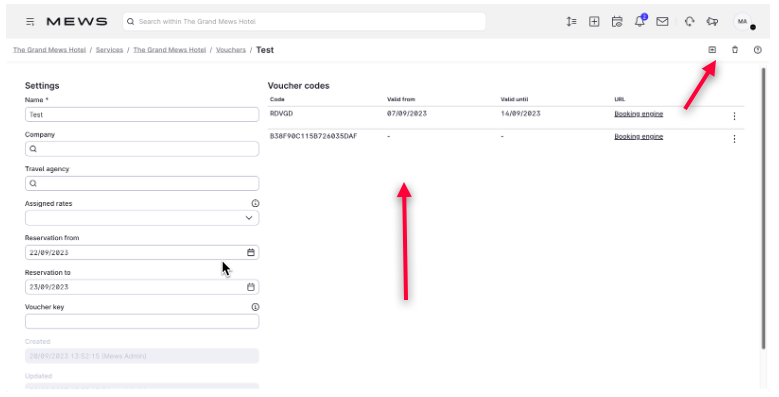The height and width of the screenshot is (397, 779).
Task: Go to the Services breadcrumb
Action: [x=109, y=50]
